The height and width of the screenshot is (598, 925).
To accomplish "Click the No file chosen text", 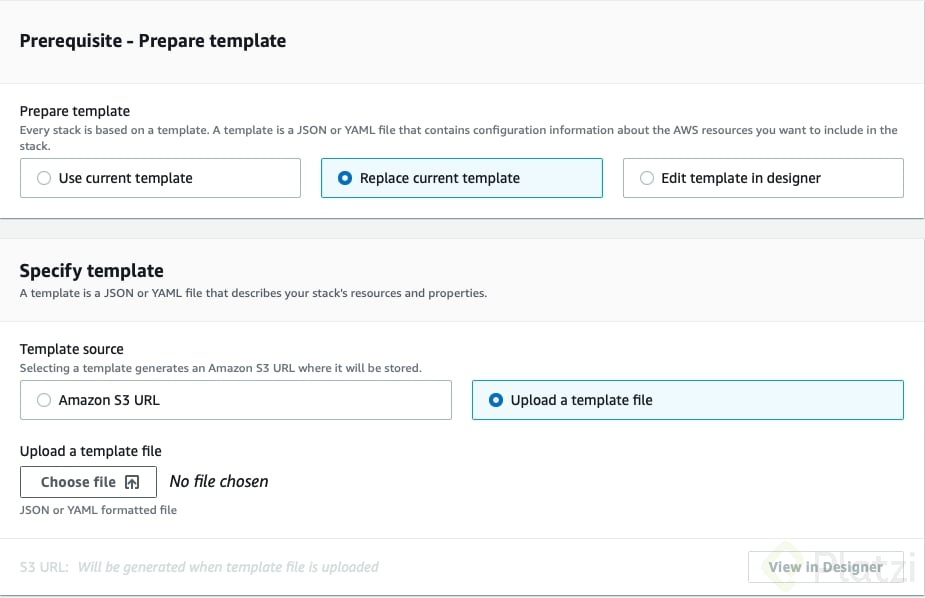I will point(219,482).
